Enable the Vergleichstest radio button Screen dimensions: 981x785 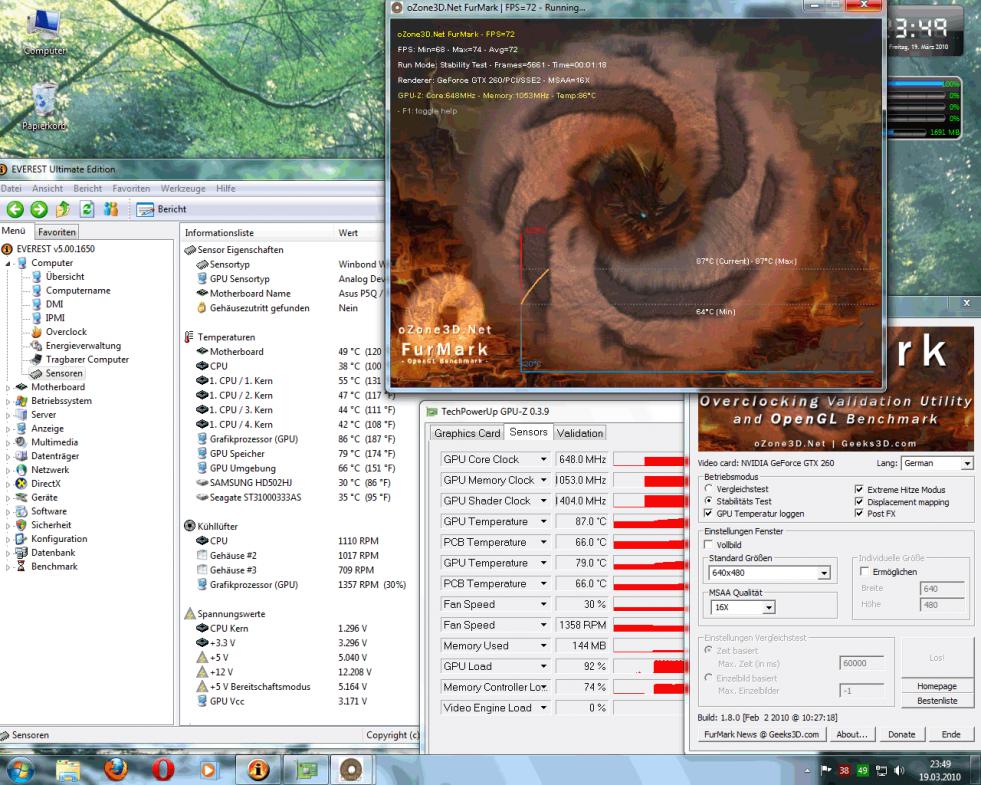[x=708, y=489]
